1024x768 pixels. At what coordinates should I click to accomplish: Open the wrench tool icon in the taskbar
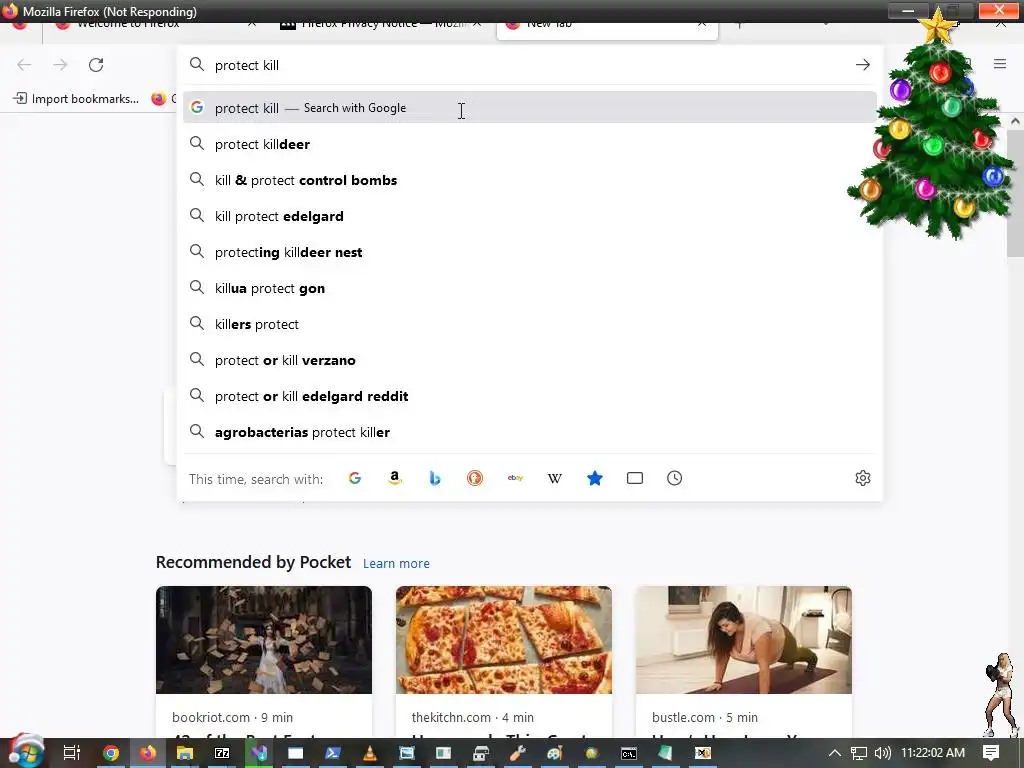(x=517, y=753)
